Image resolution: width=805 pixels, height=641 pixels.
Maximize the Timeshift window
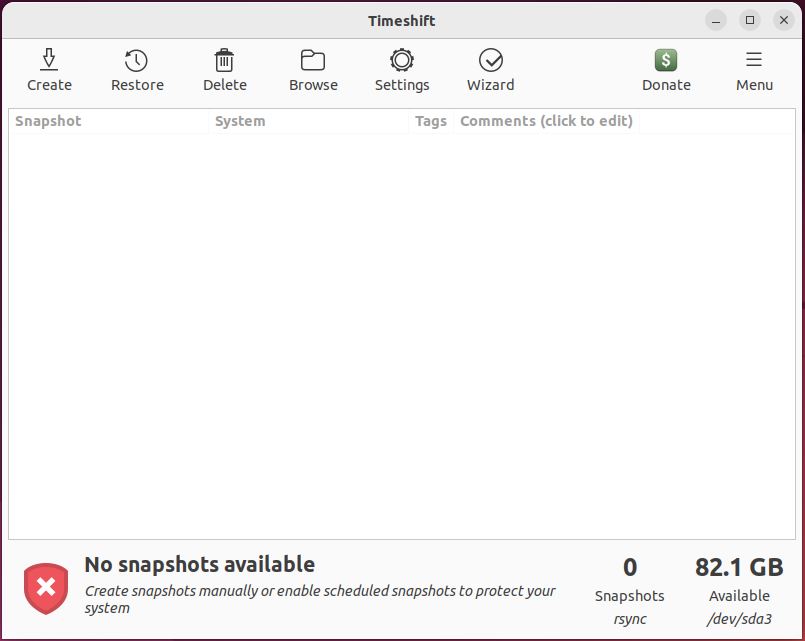750,20
